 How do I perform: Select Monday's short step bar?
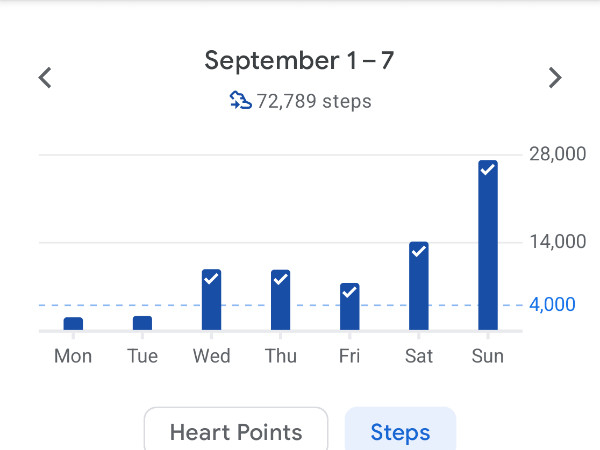tap(73, 323)
